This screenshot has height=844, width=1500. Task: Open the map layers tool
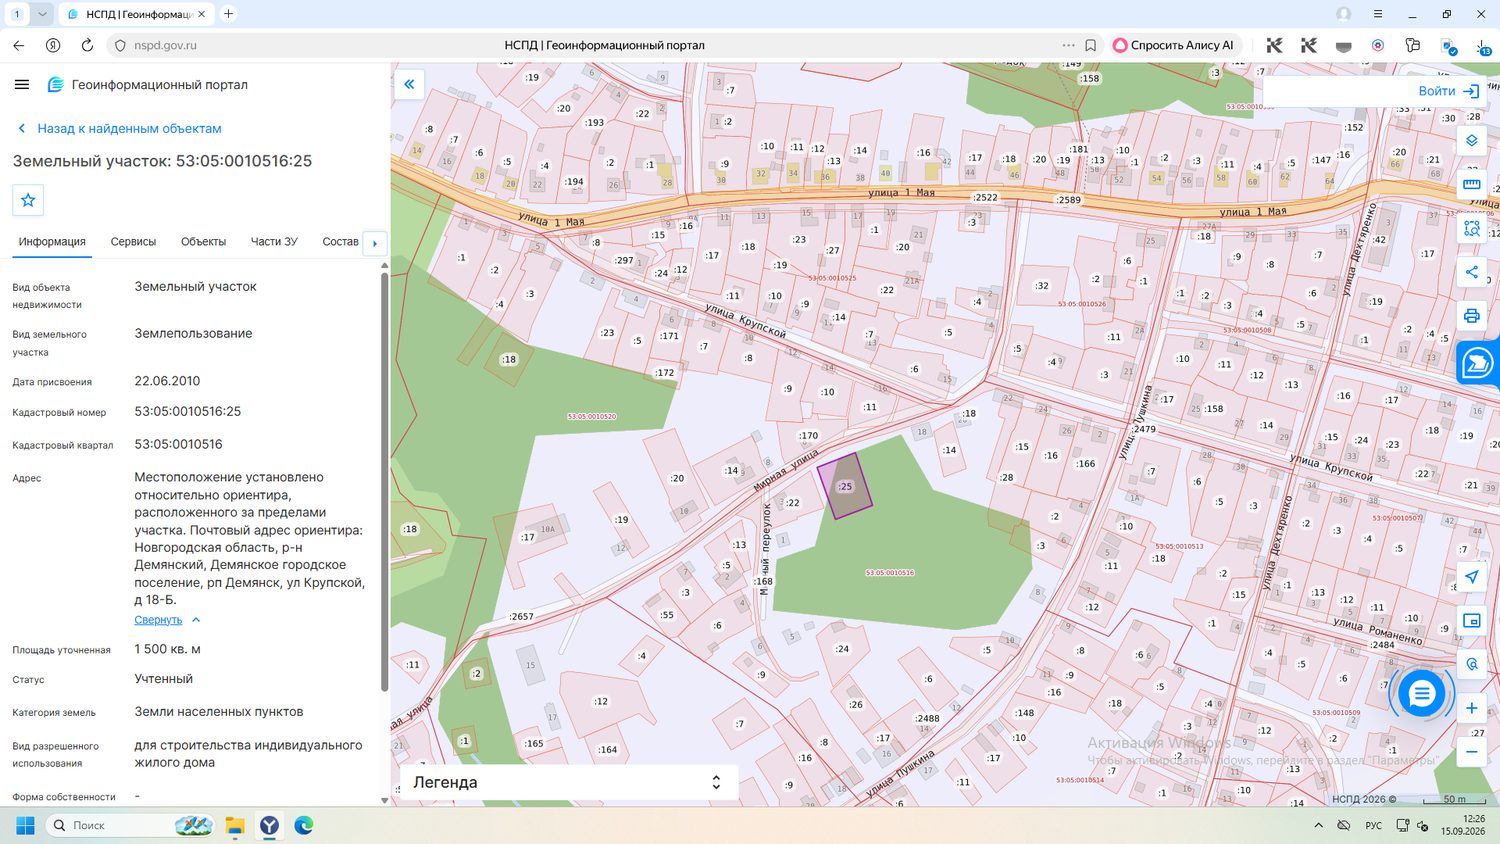[x=1471, y=141]
